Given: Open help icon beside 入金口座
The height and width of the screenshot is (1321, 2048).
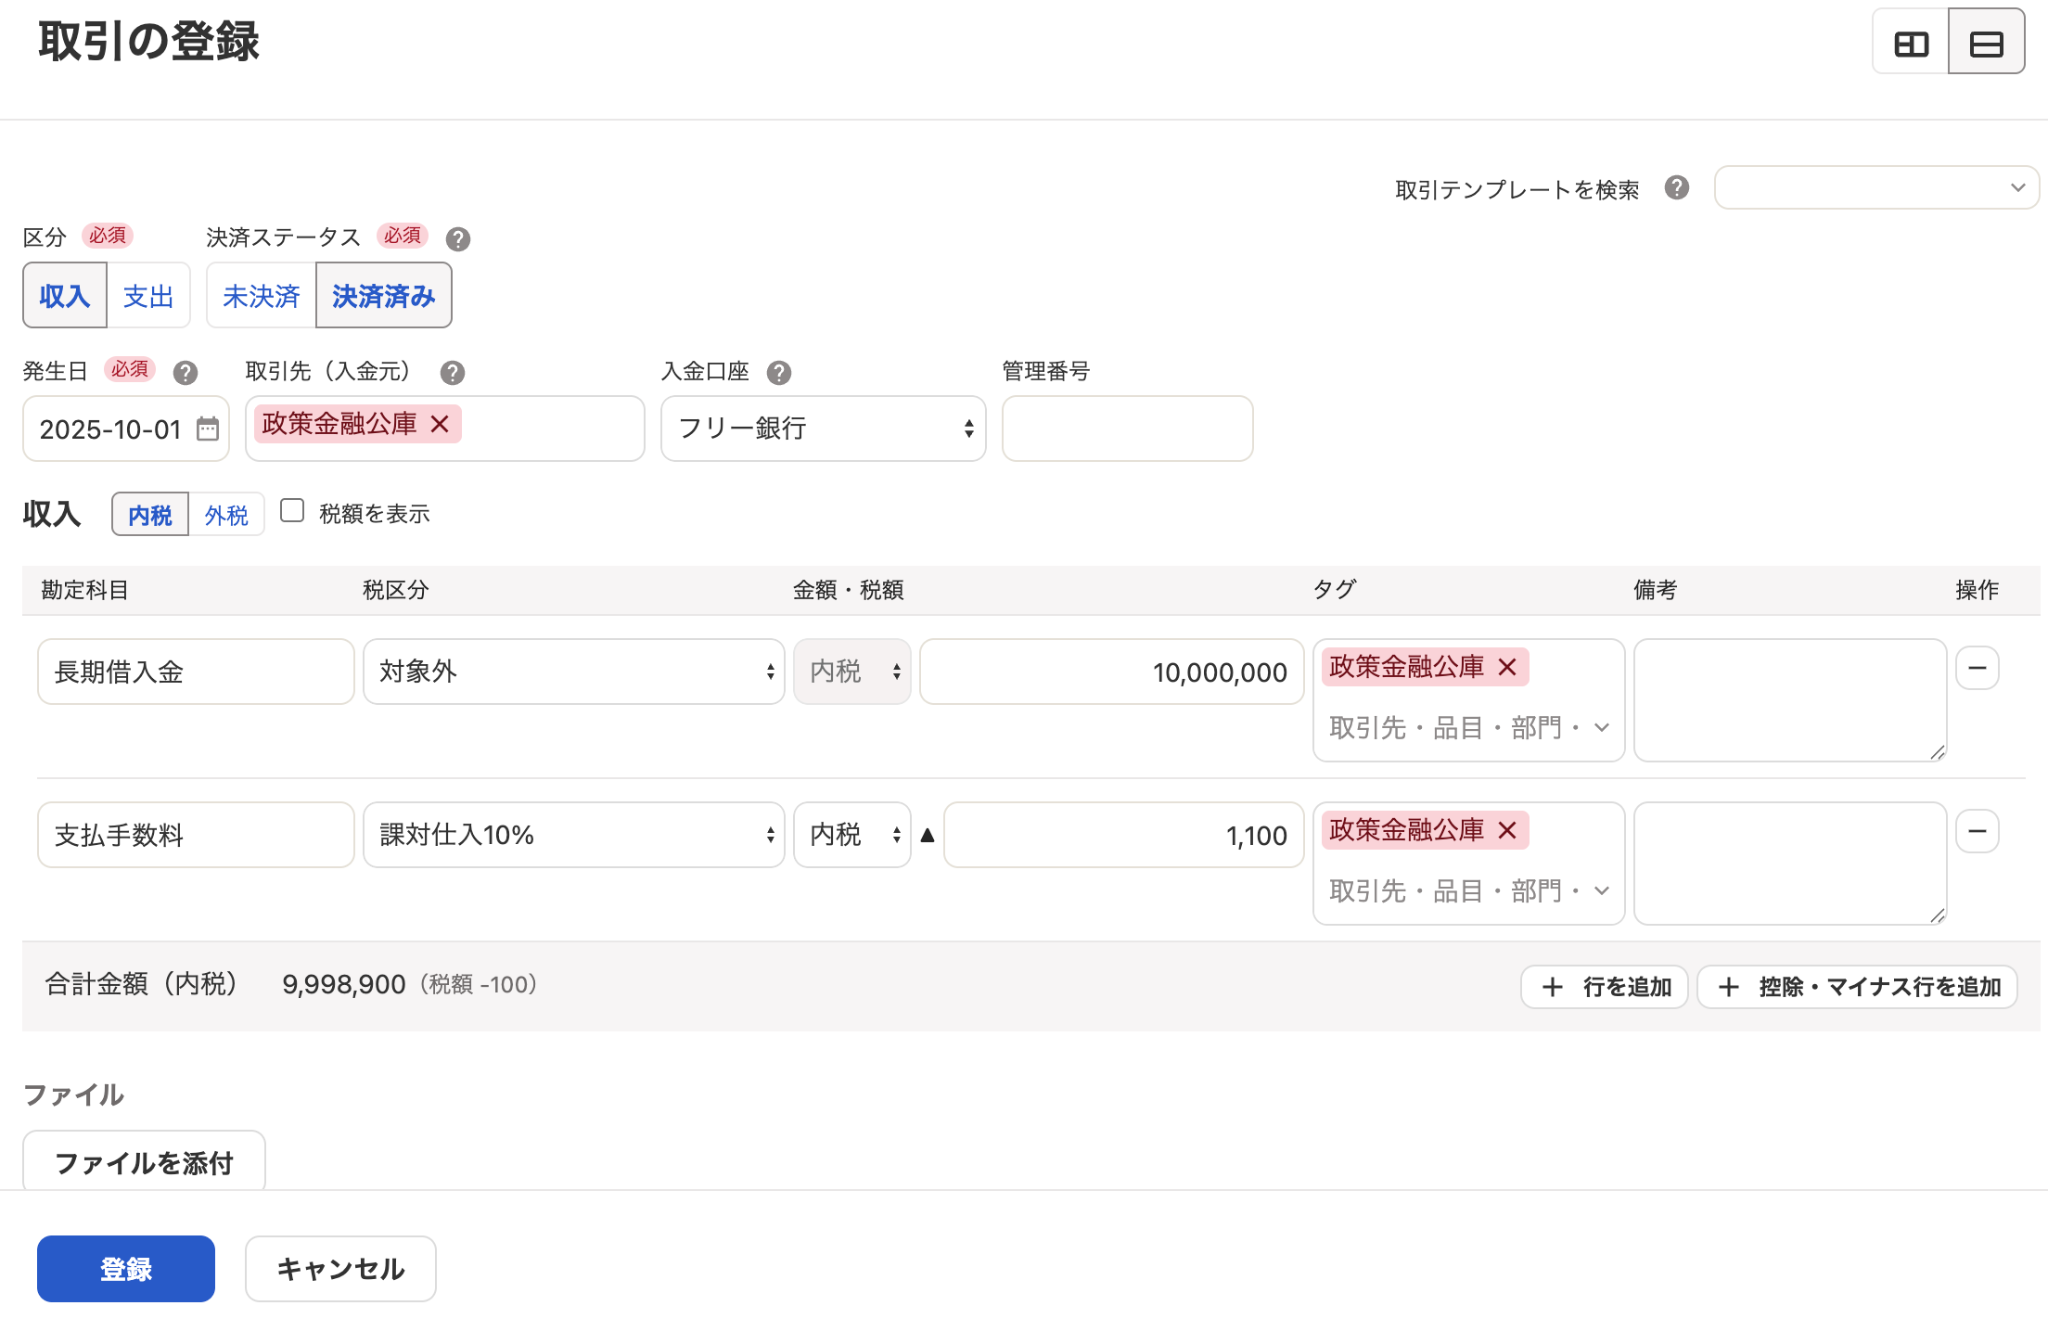Looking at the screenshot, I should pyautogui.click(x=779, y=373).
